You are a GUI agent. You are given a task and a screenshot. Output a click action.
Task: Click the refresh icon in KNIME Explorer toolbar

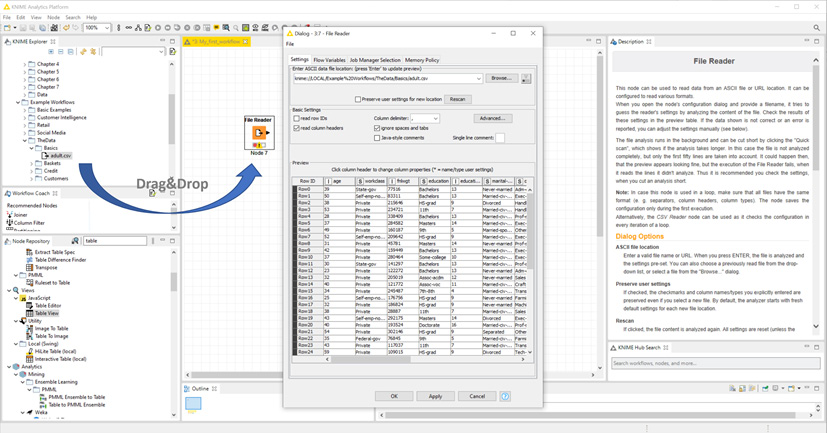pyautogui.click(x=83, y=52)
